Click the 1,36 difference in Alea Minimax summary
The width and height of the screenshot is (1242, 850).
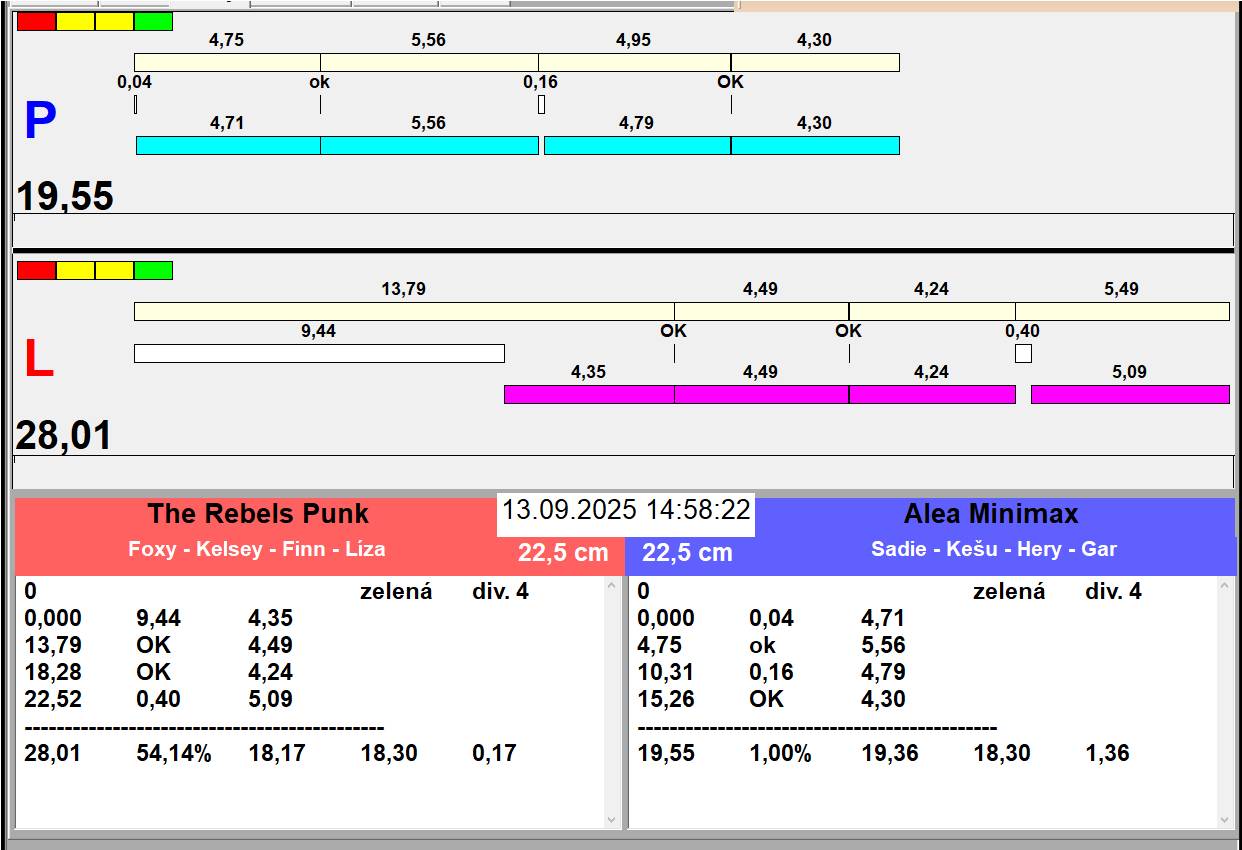coord(1107,754)
